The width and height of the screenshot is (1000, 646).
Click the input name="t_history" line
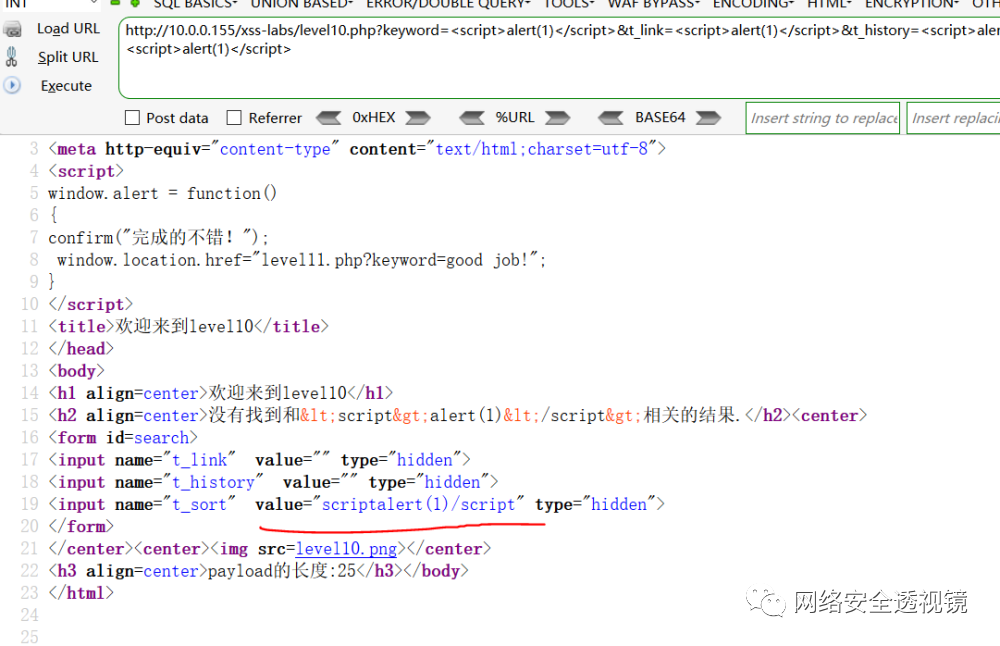273,483
